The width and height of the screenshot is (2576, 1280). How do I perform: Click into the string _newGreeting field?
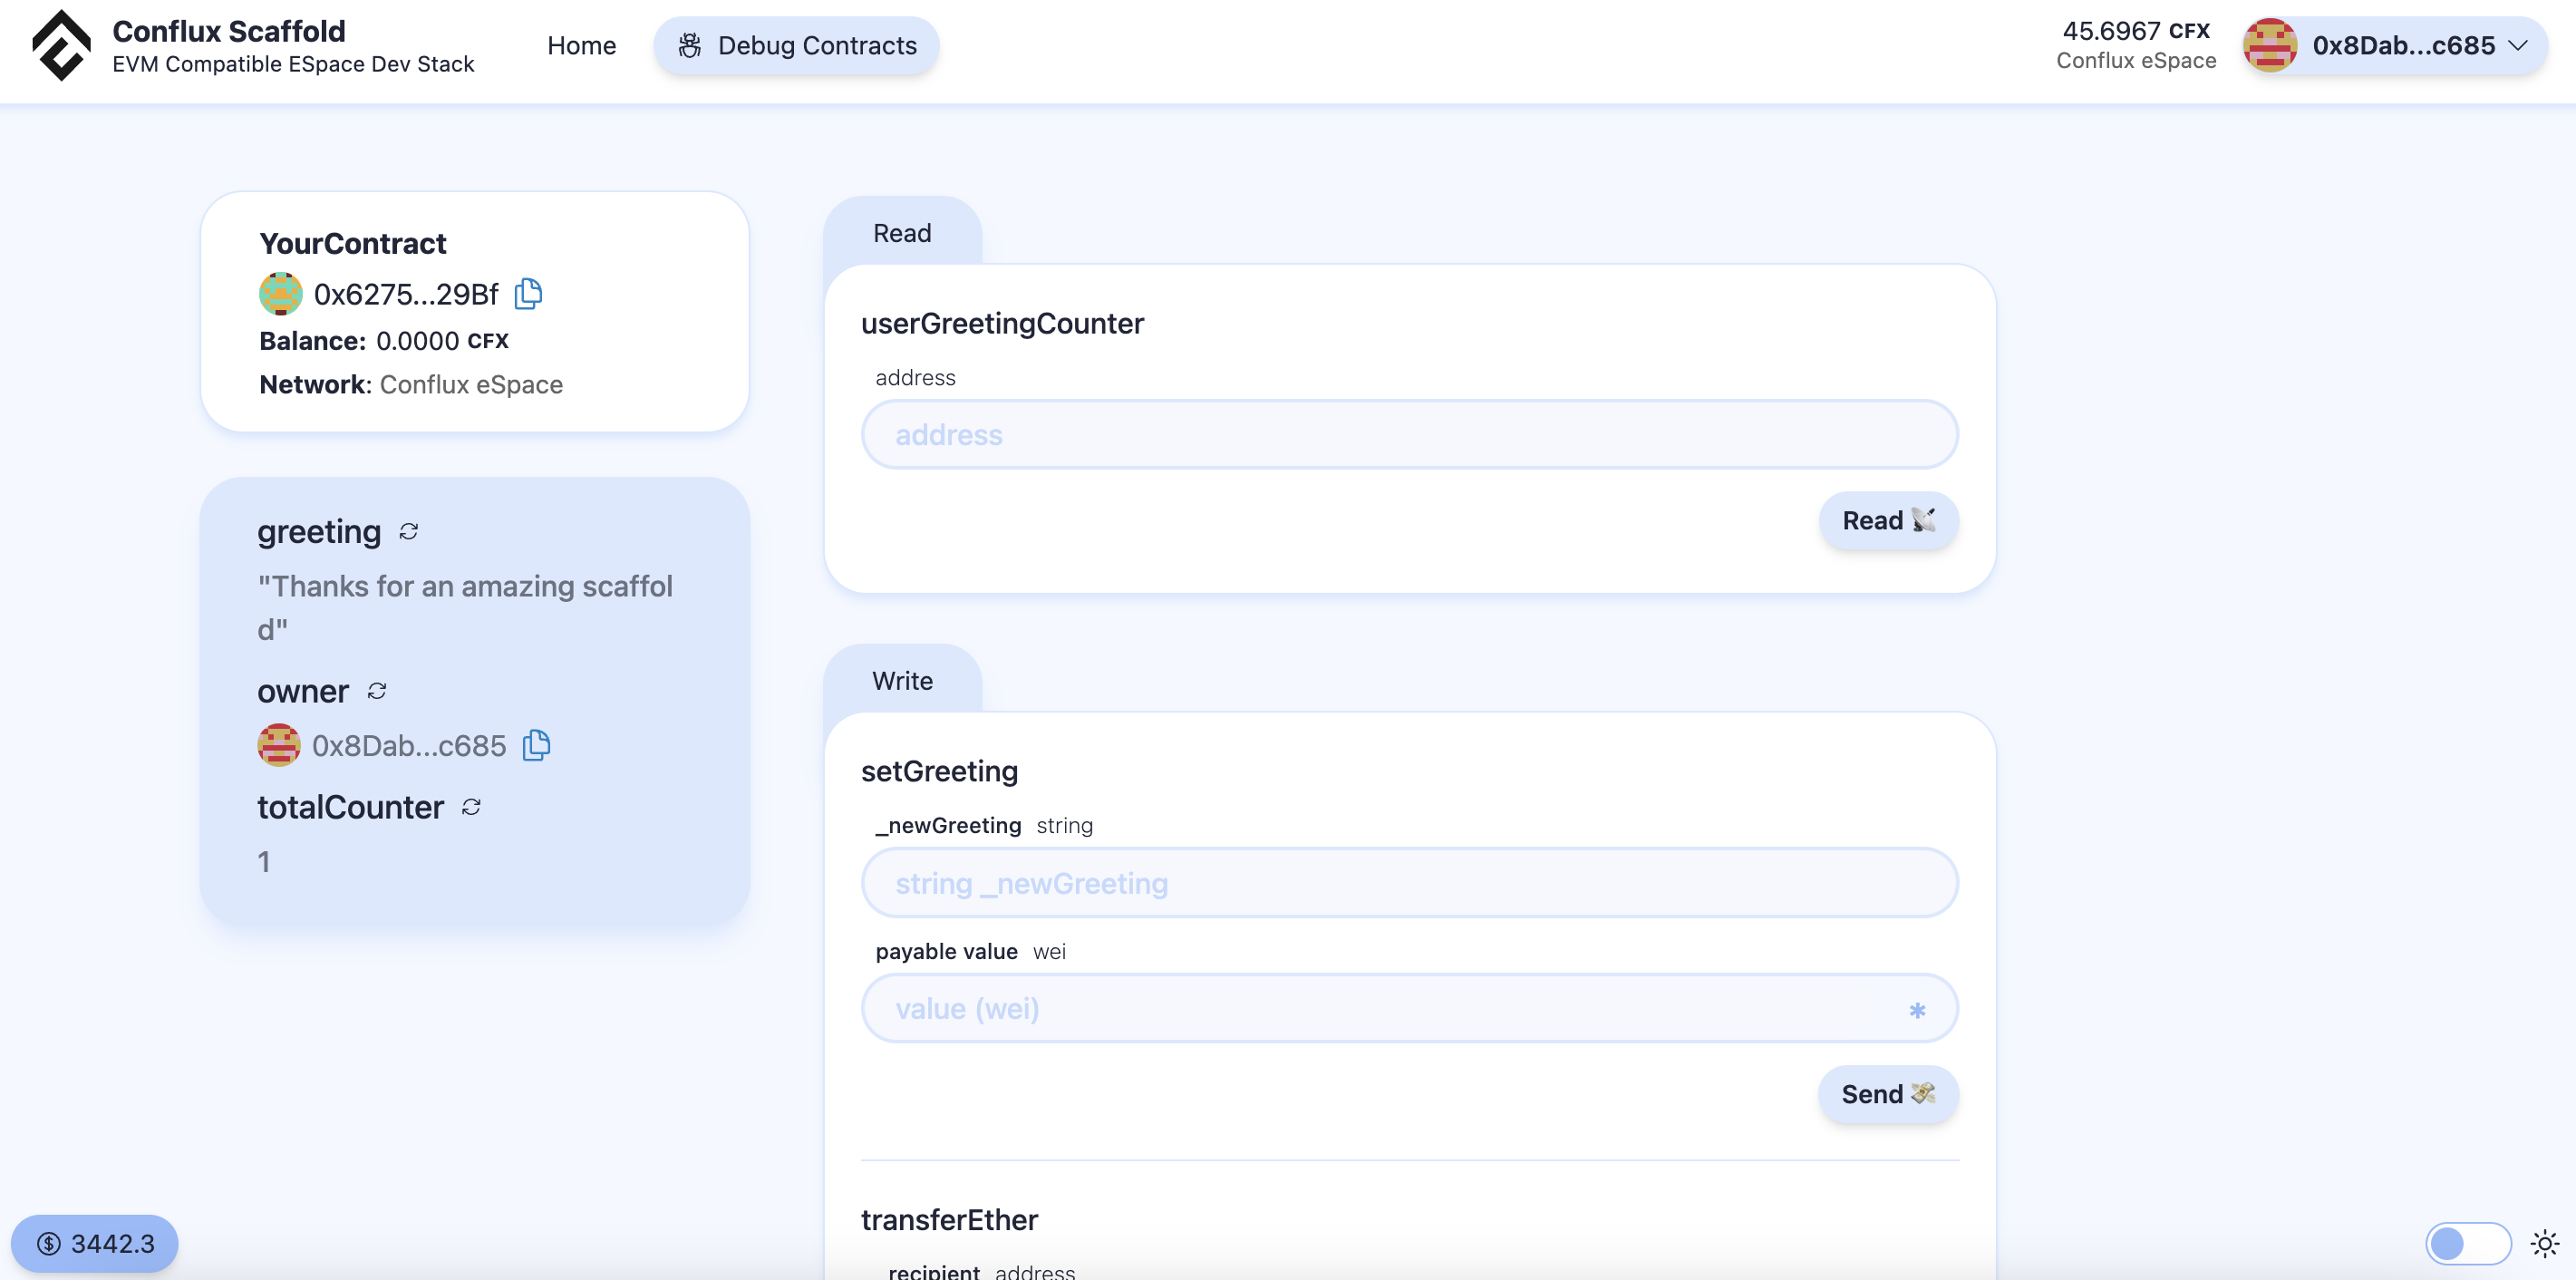[x=1408, y=883]
